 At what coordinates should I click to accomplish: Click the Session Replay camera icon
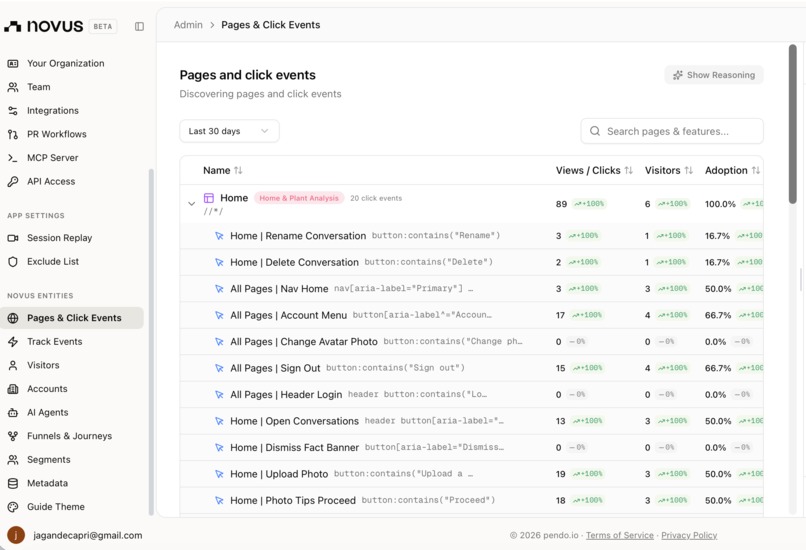13,238
